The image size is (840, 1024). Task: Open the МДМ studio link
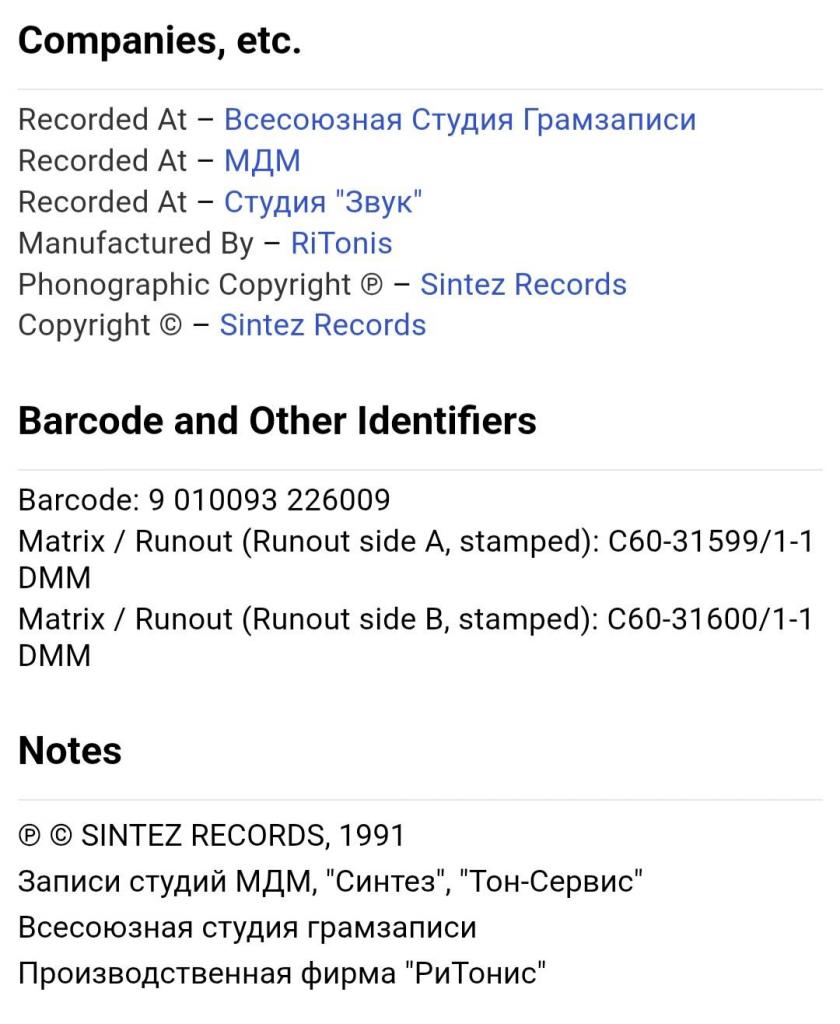pyautogui.click(x=262, y=161)
